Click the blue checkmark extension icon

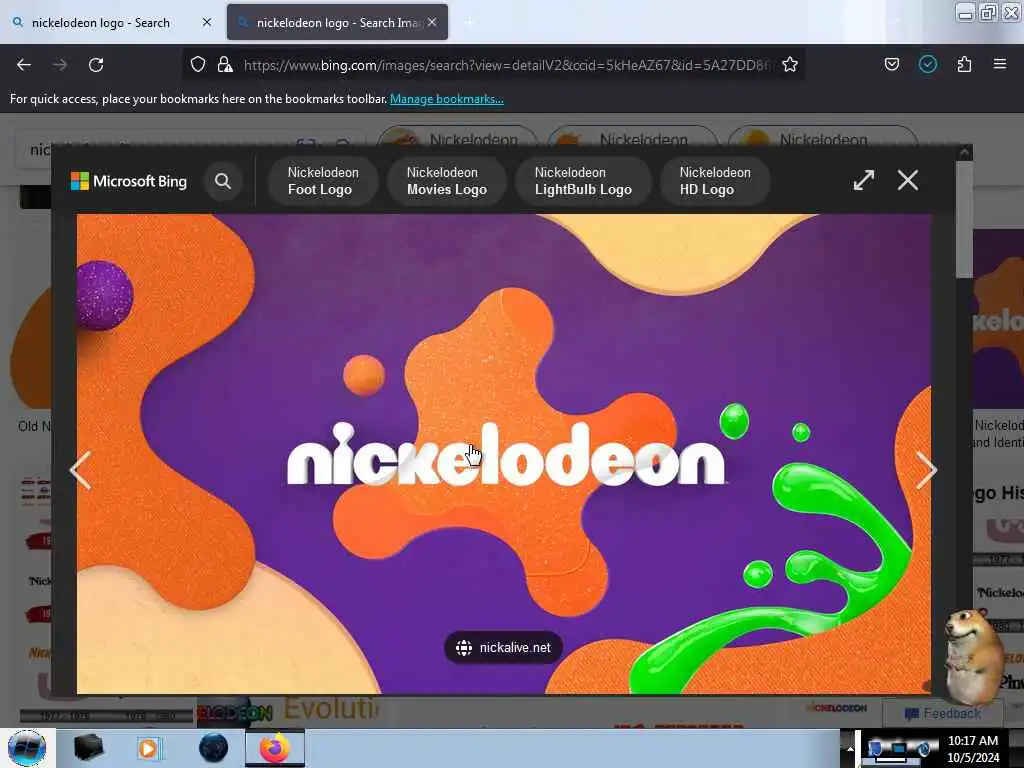tap(927, 65)
